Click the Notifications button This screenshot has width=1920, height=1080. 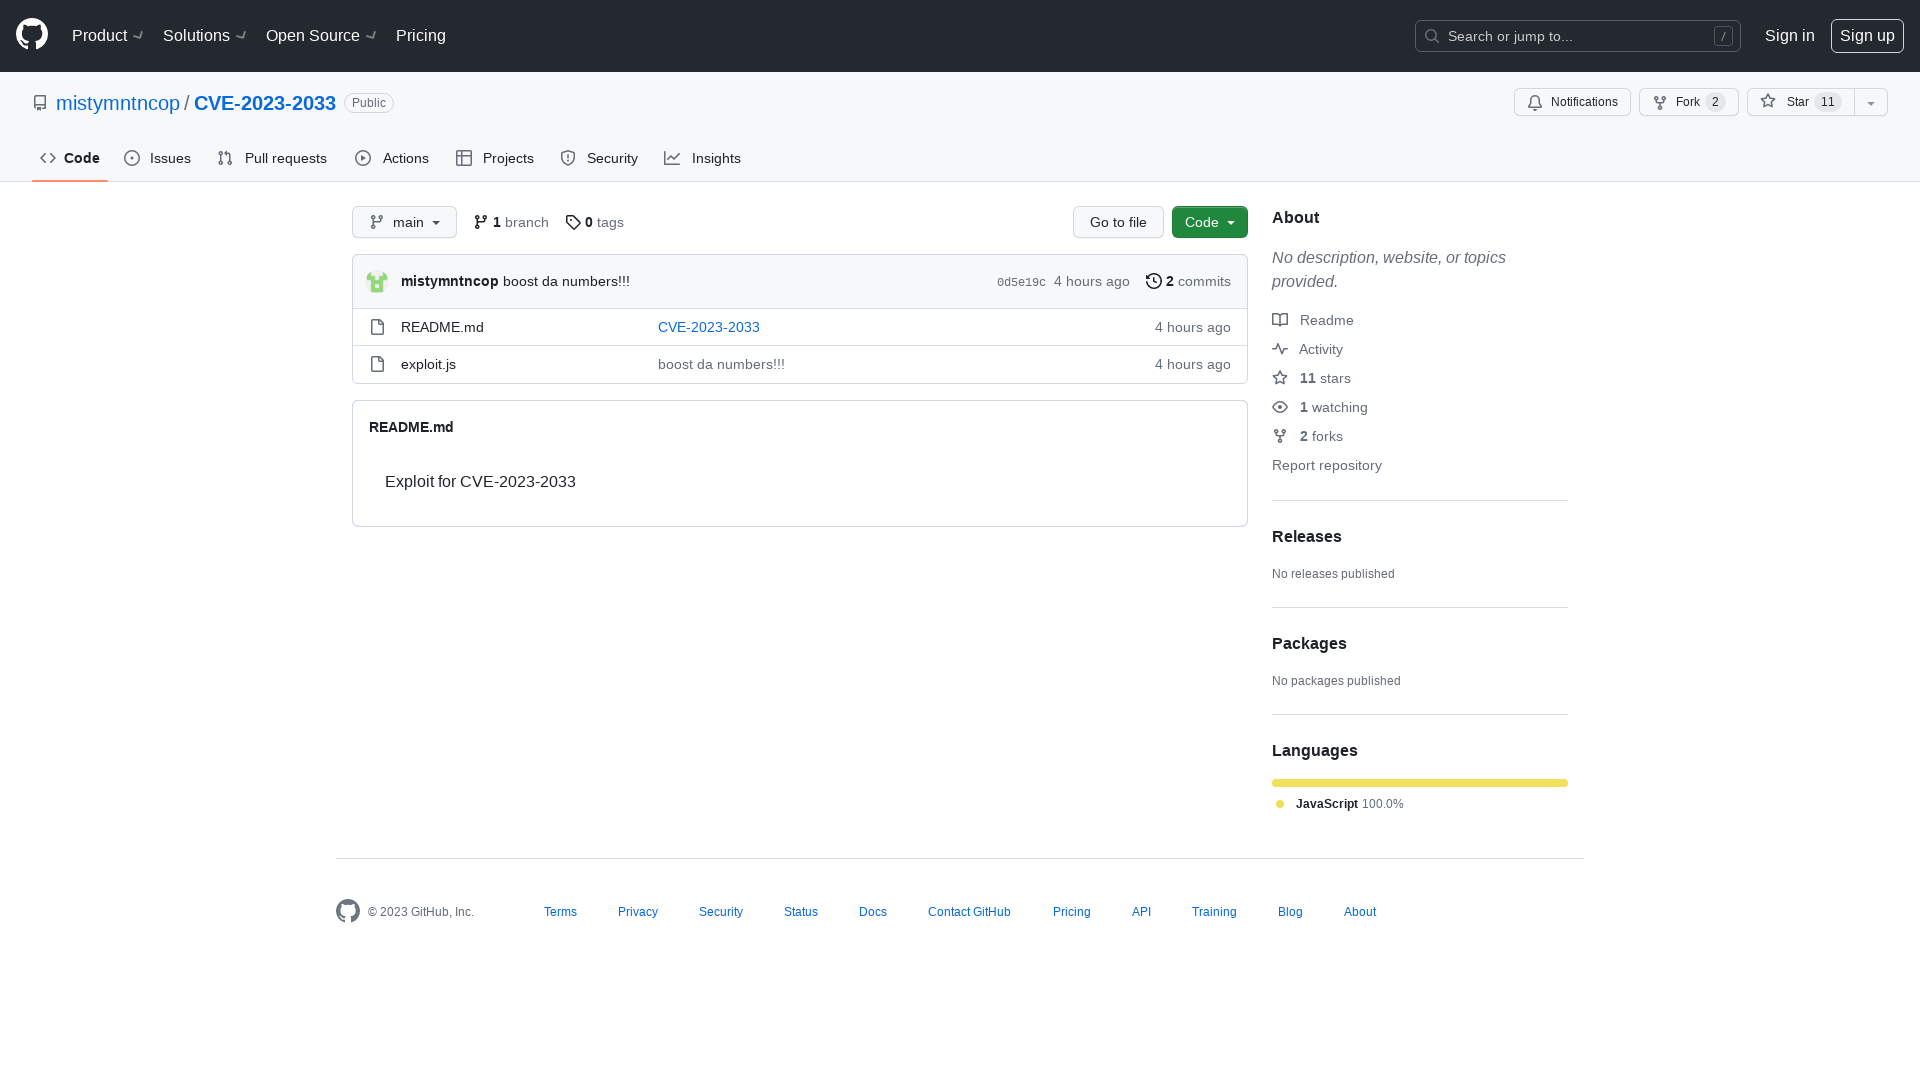(x=1572, y=102)
